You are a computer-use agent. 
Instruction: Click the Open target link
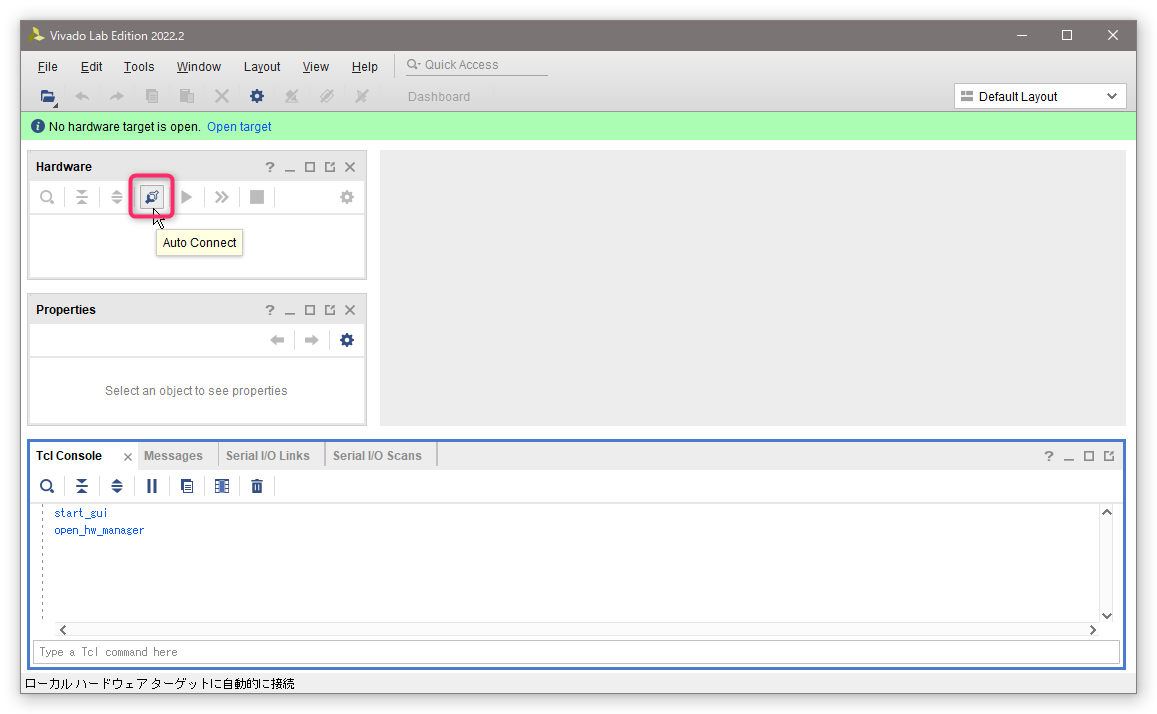239,127
